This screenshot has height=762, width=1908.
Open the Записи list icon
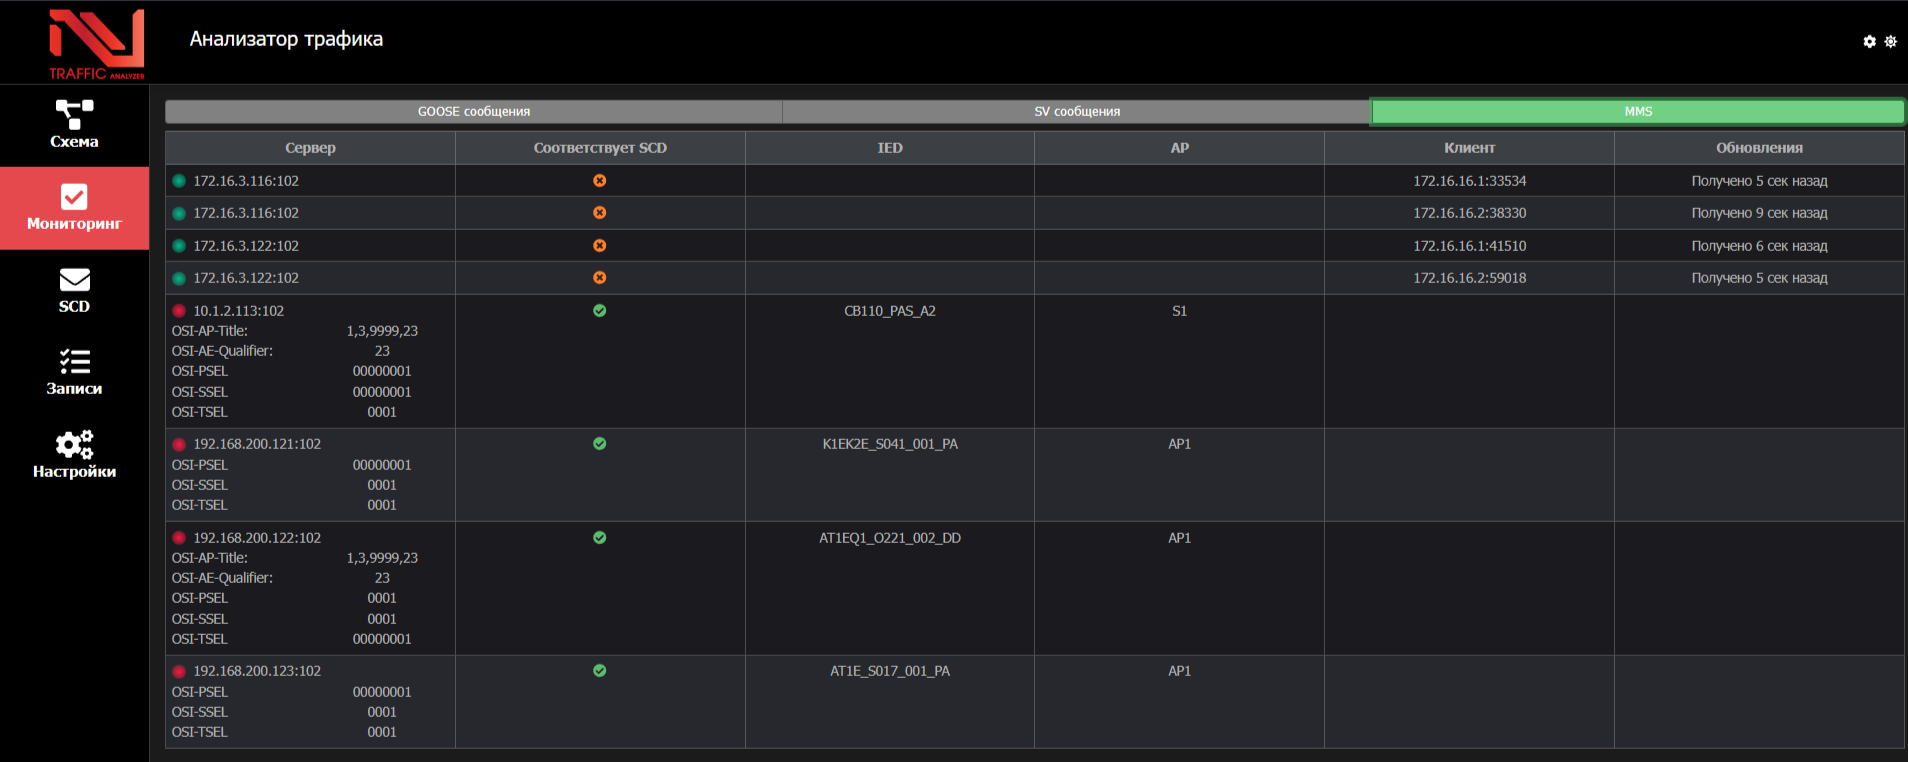(74, 361)
